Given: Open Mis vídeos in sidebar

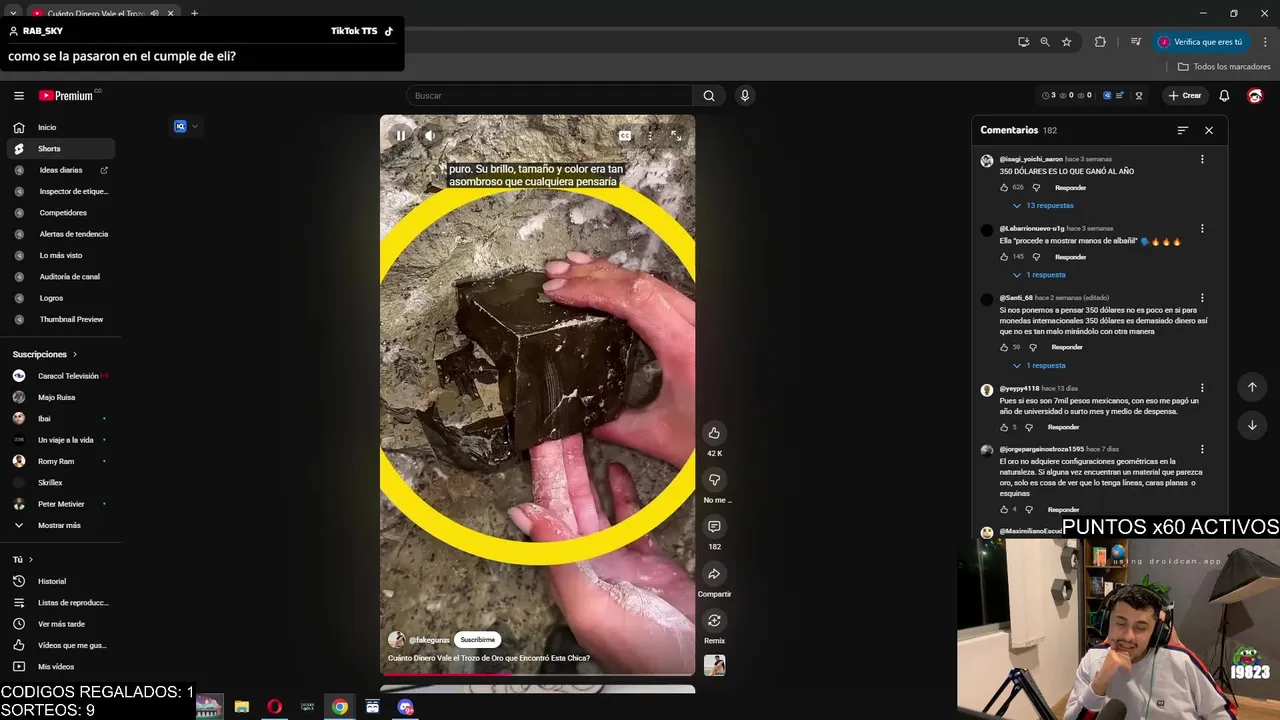Looking at the screenshot, I should (60, 667).
